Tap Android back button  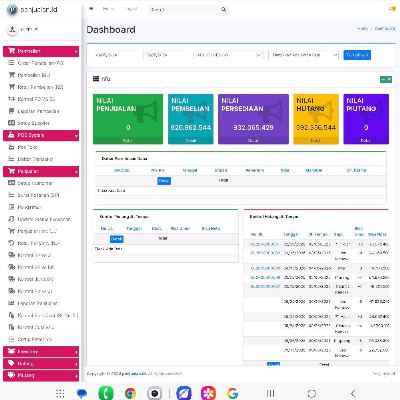[353, 393]
